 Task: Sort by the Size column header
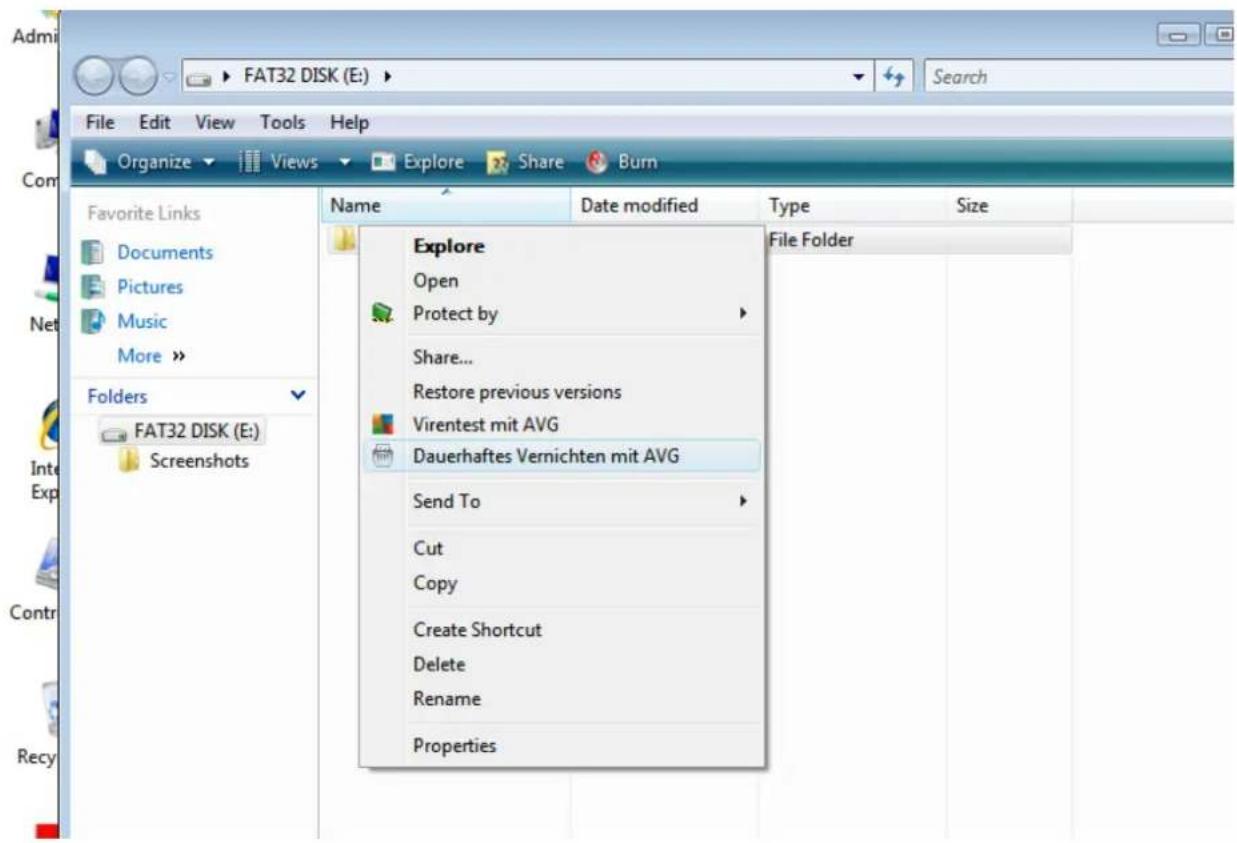[x=1009, y=206]
